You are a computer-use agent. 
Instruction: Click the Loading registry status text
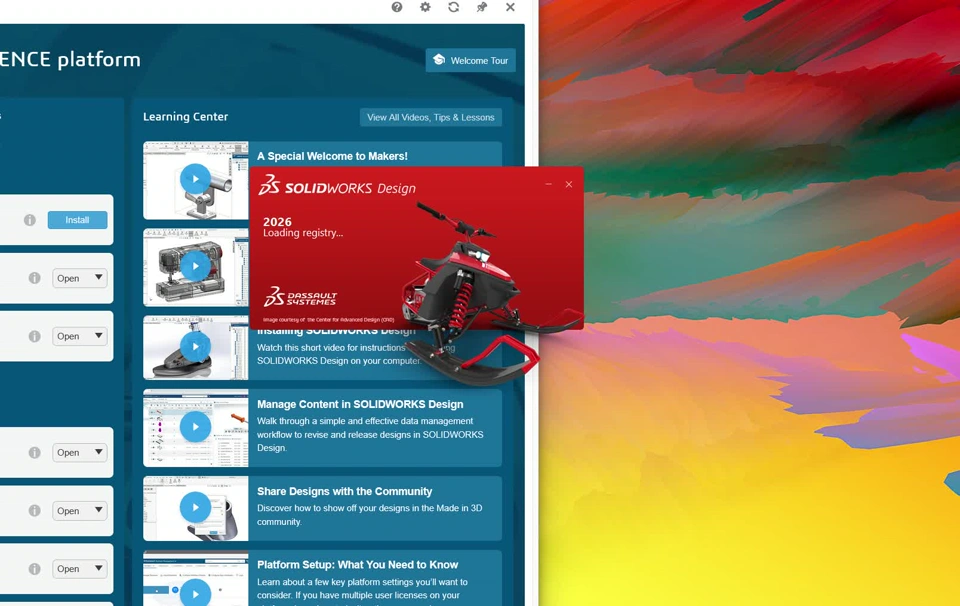click(x=303, y=233)
